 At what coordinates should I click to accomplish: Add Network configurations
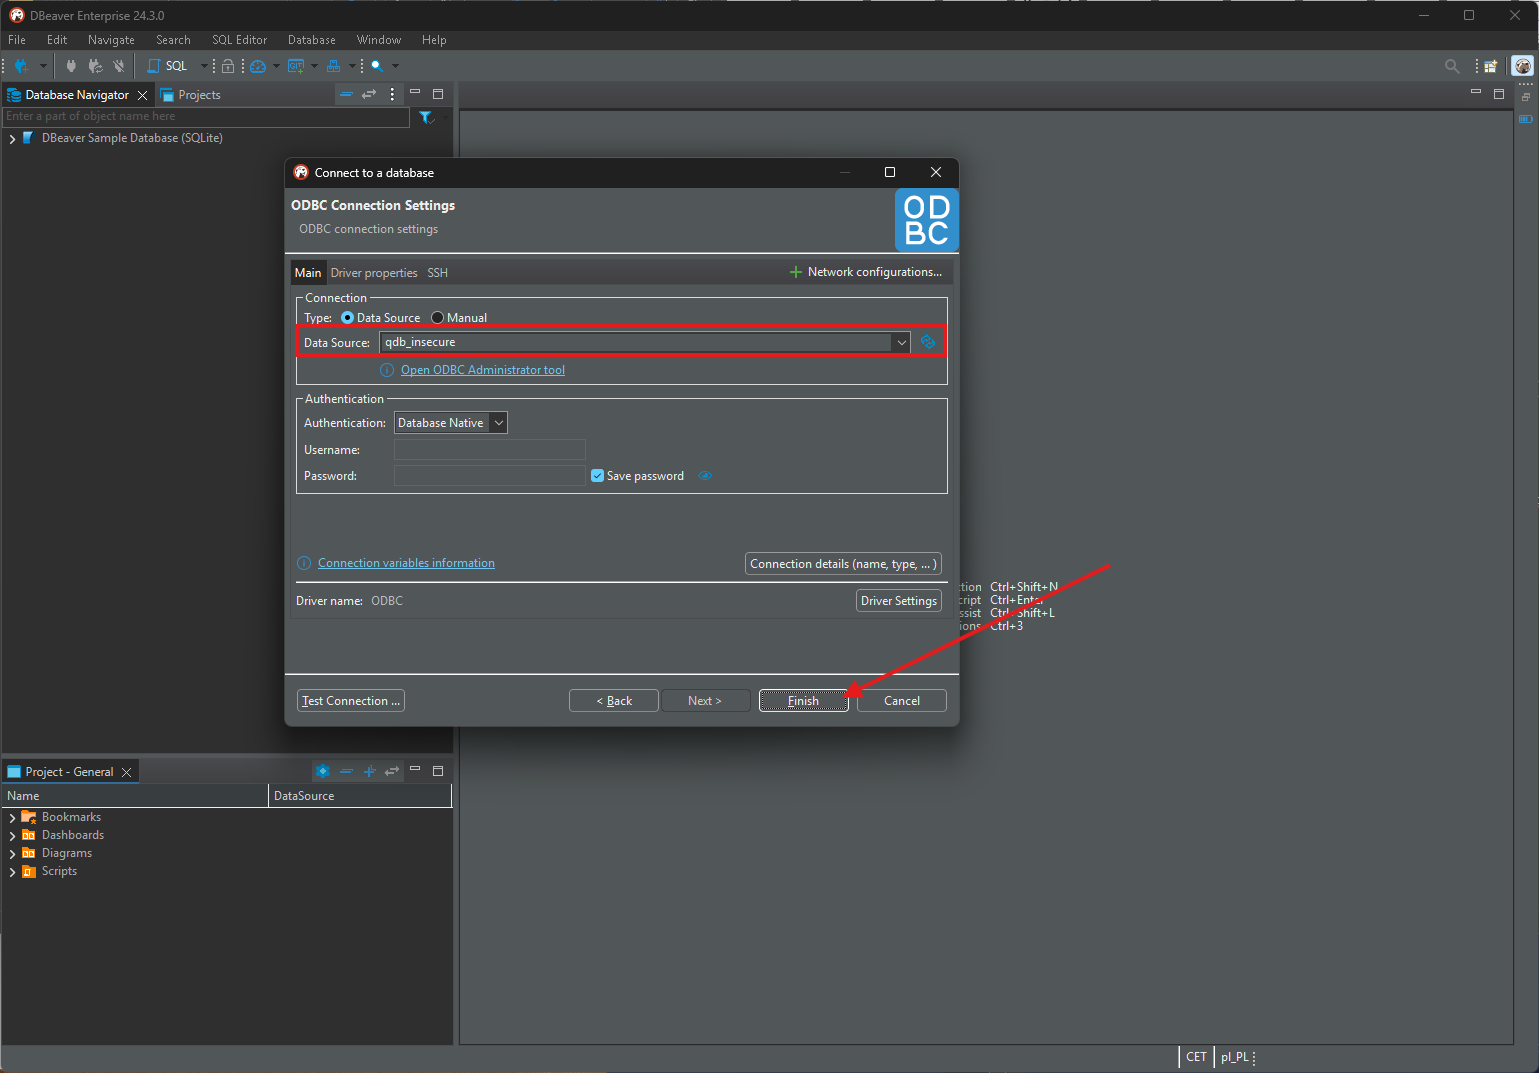pyautogui.click(x=866, y=272)
